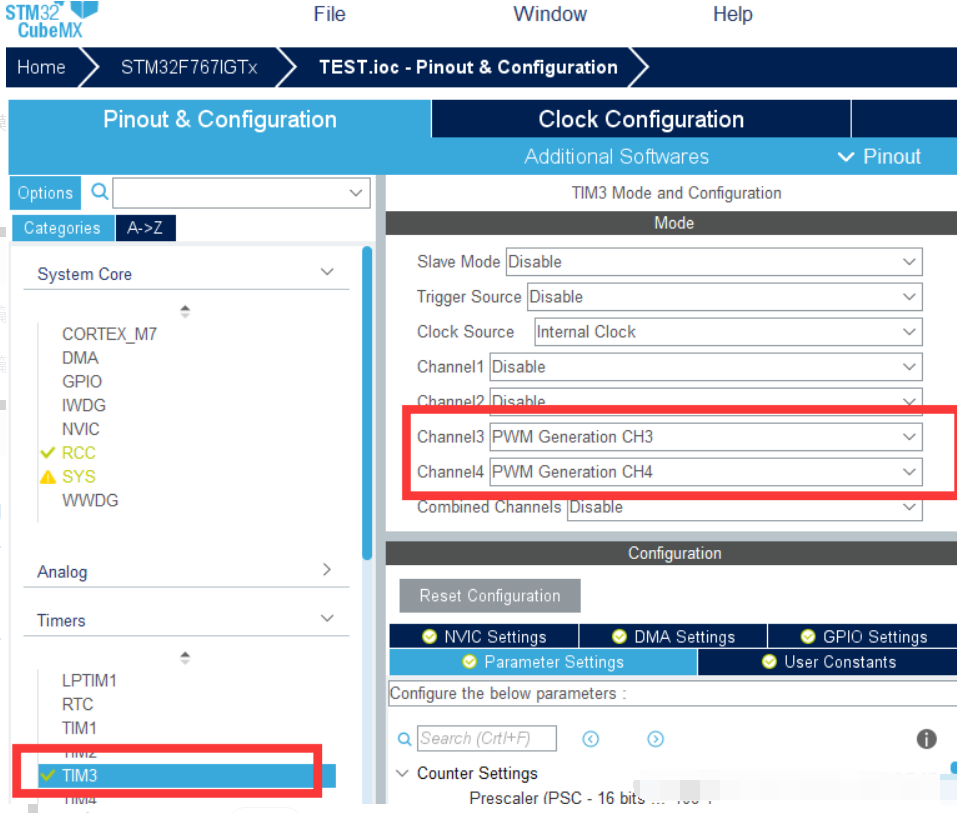Collapse the Counter Settings group

click(x=402, y=773)
